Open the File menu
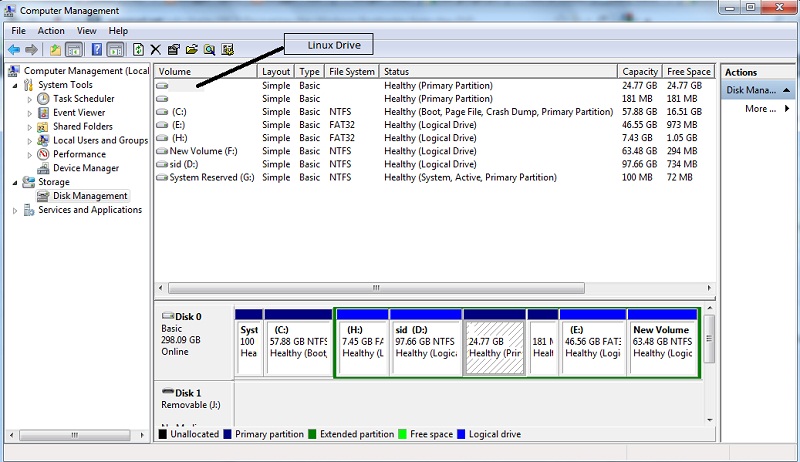This screenshot has width=800, height=462. (x=18, y=31)
